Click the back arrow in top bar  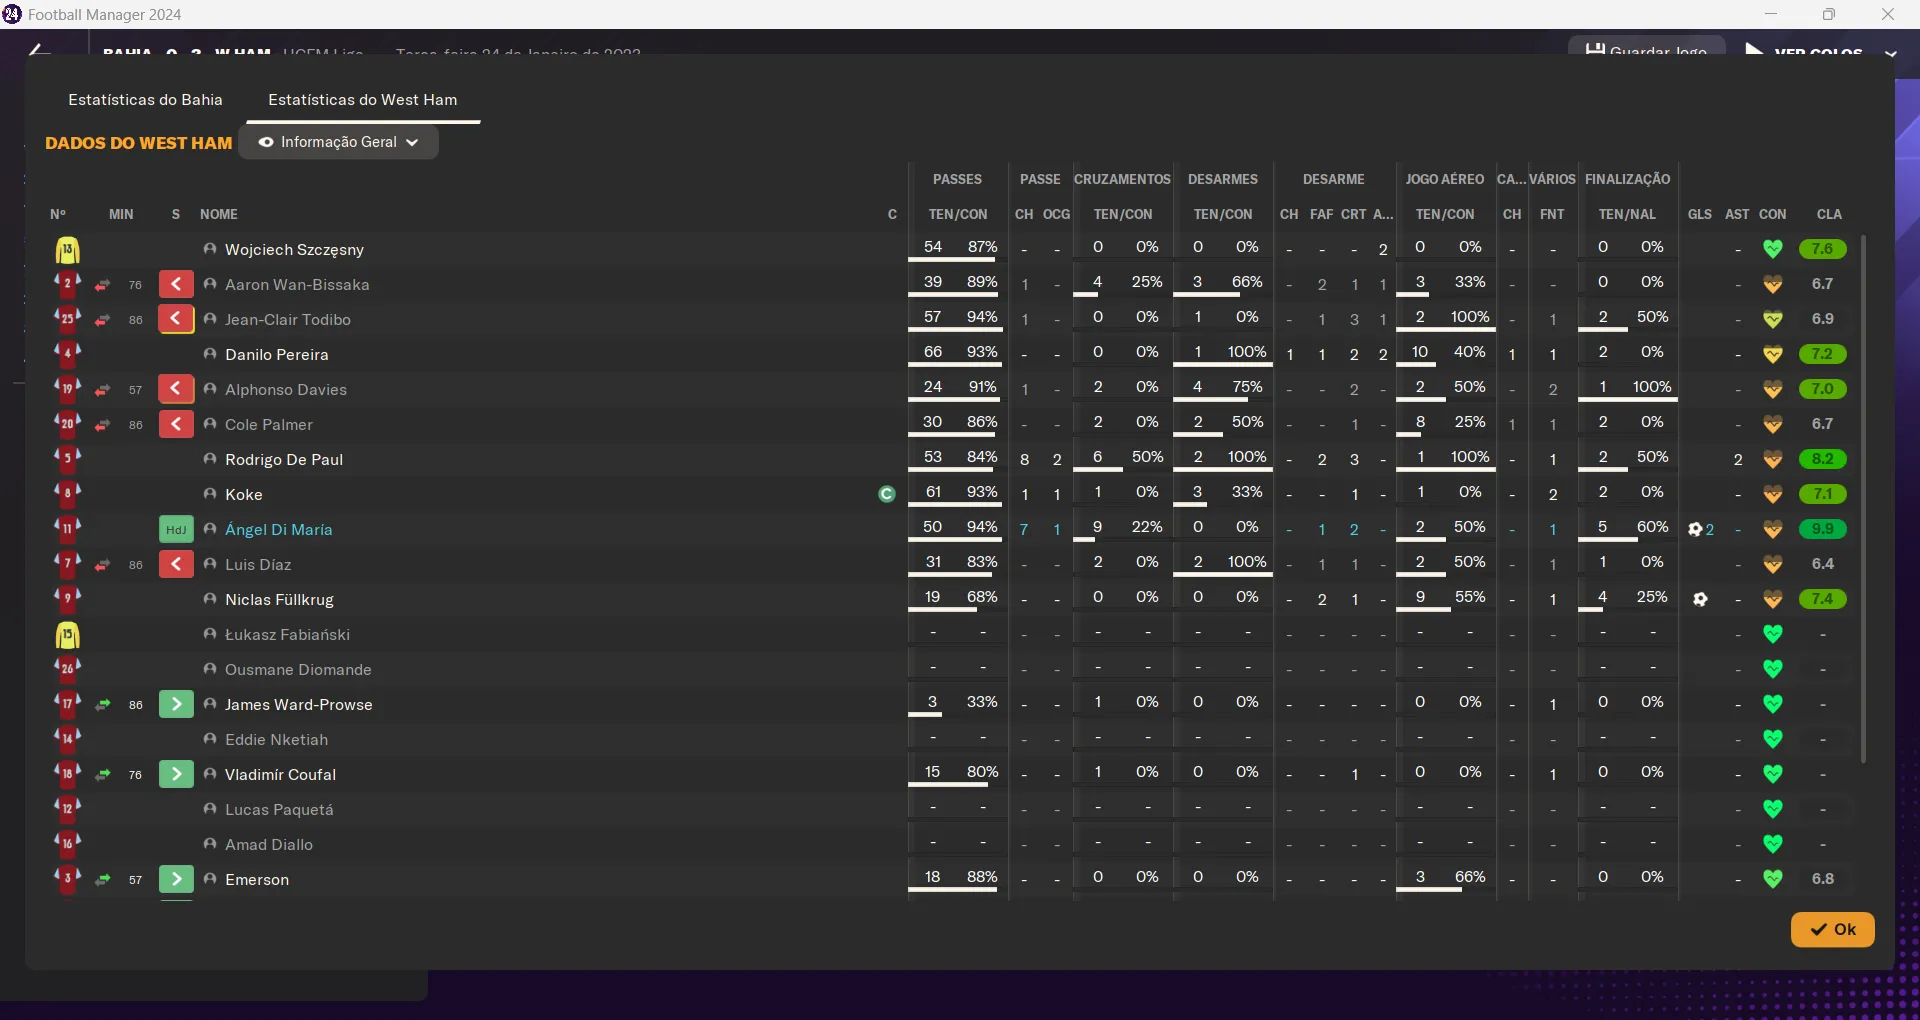pyautogui.click(x=38, y=49)
